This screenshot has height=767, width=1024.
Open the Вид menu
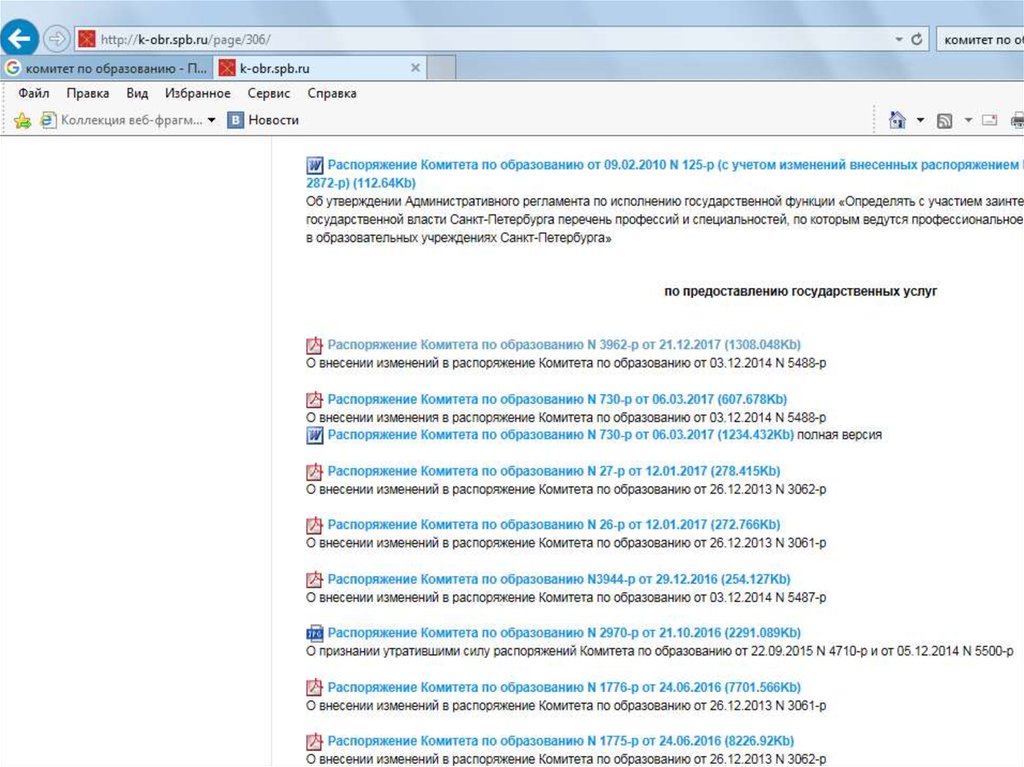click(x=137, y=93)
